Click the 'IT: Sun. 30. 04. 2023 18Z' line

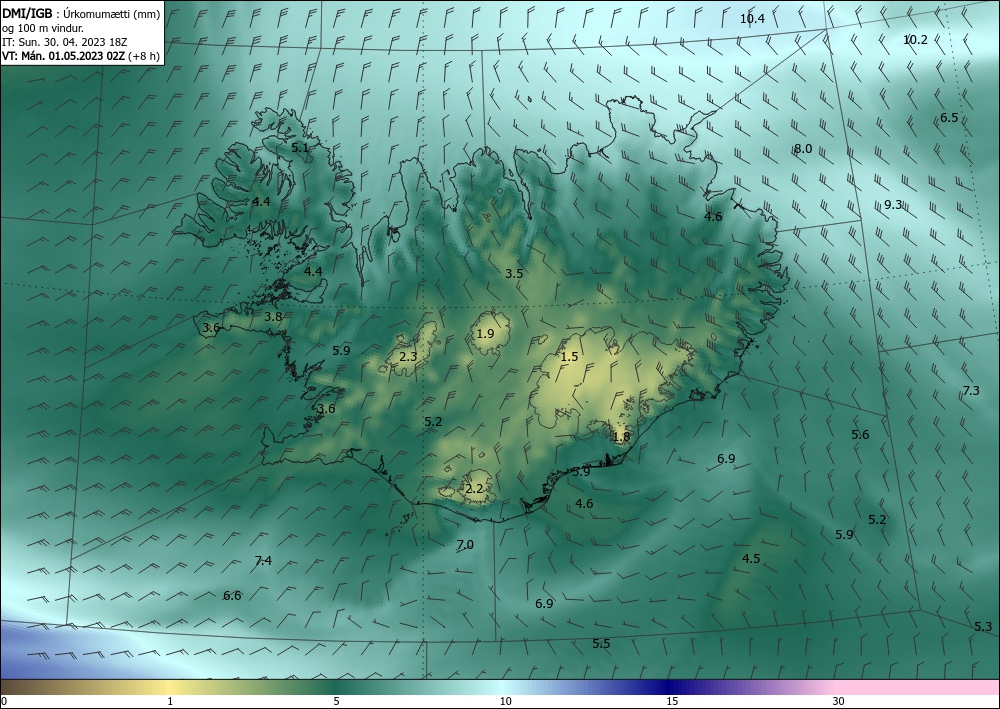point(64,42)
